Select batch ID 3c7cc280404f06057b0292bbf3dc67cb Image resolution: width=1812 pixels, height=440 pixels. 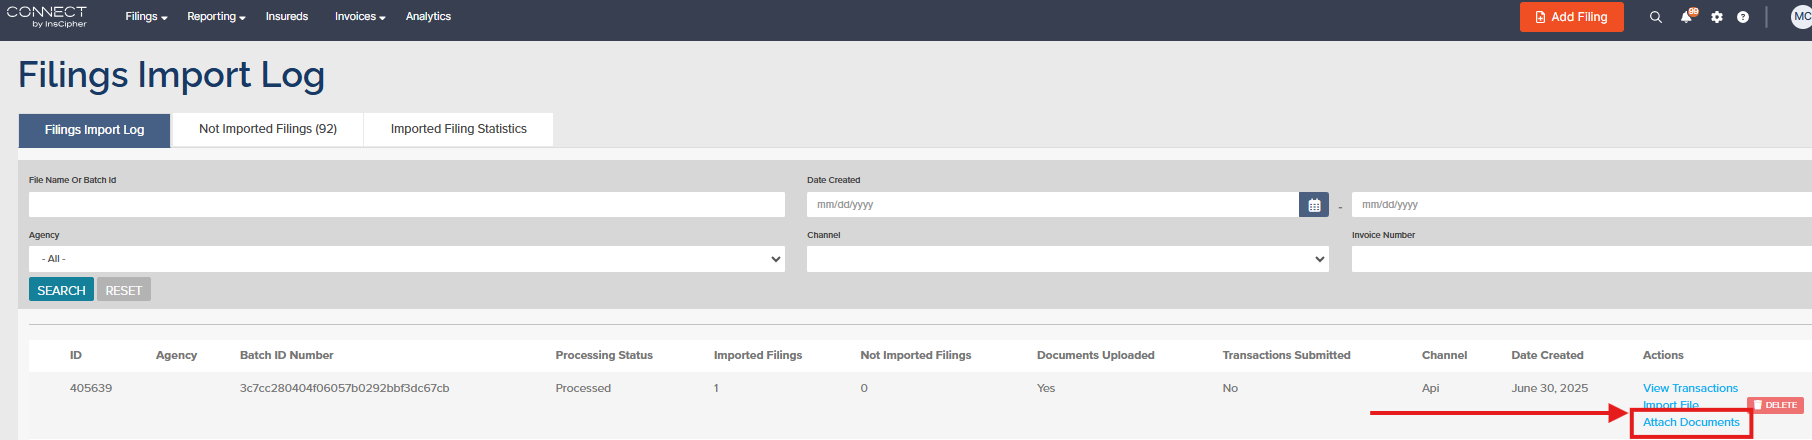[x=344, y=388]
